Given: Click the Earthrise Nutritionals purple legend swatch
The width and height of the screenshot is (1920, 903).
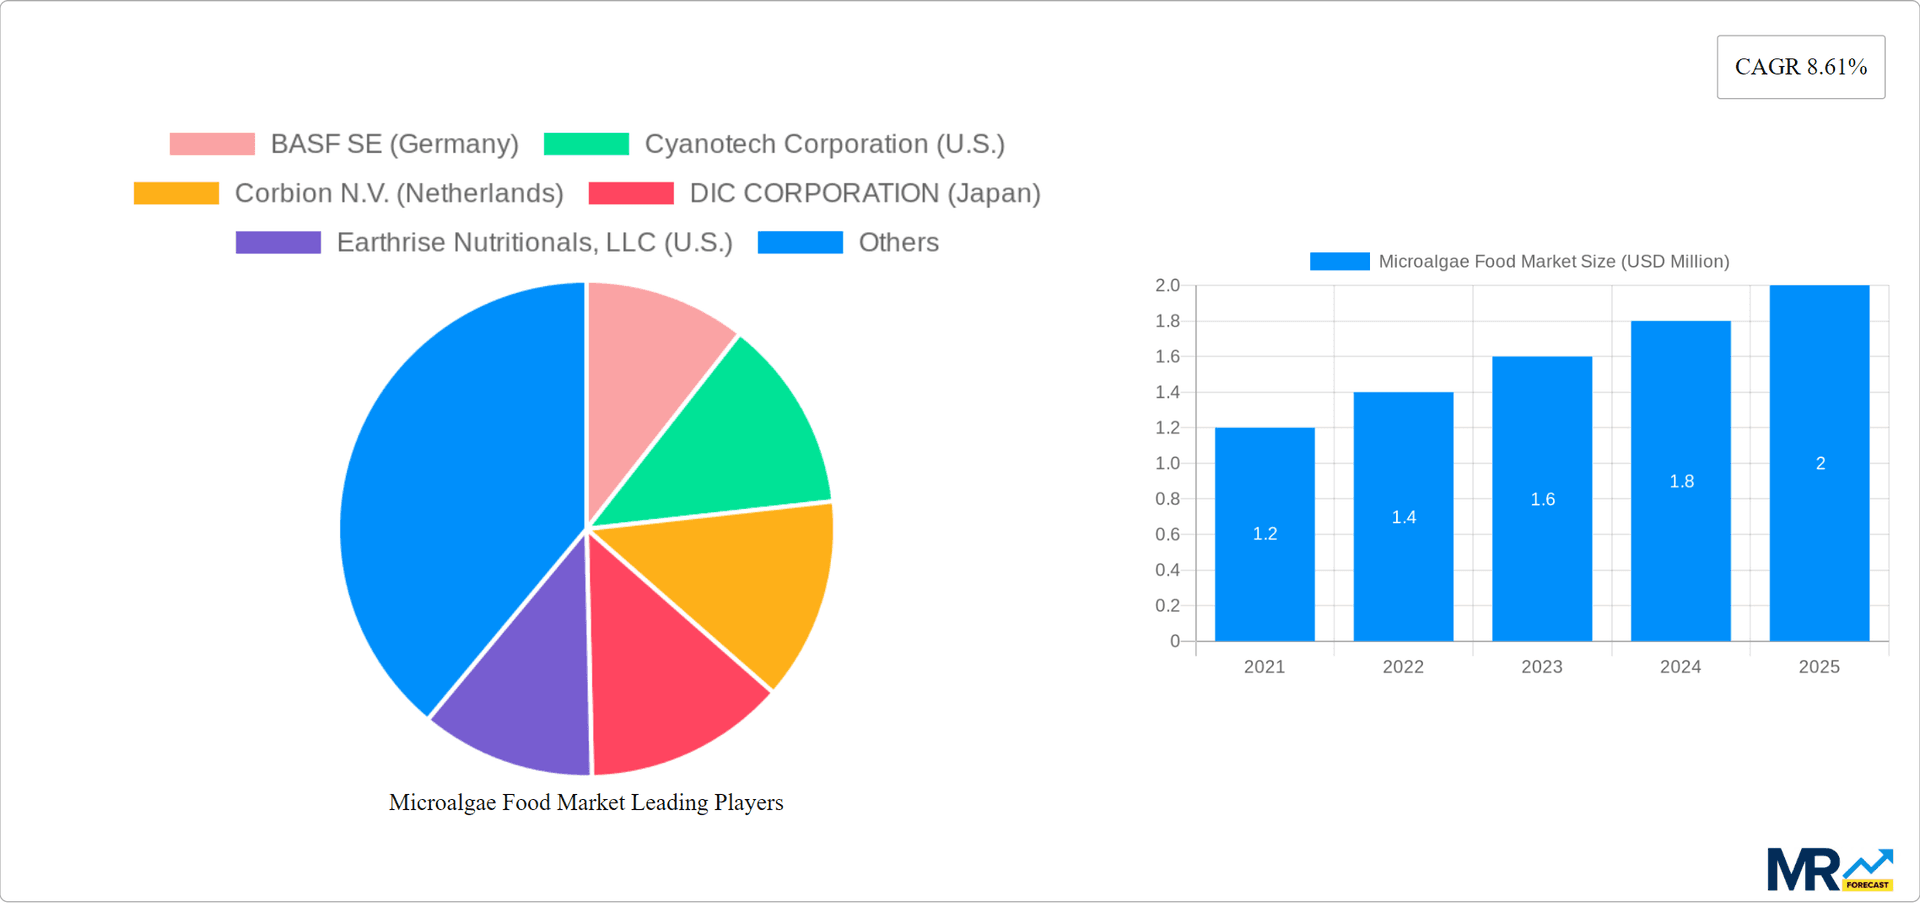Looking at the screenshot, I should tap(278, 241).
